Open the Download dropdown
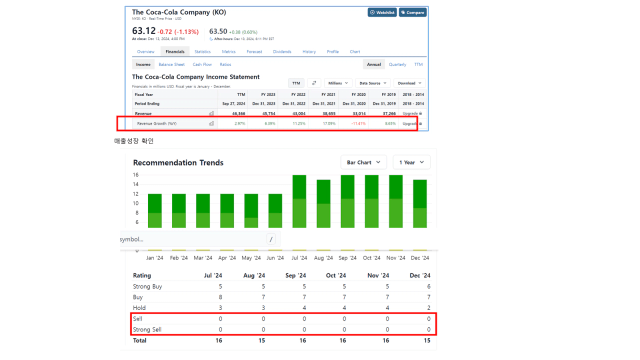 pyautogui.click(x=409, y=83)
